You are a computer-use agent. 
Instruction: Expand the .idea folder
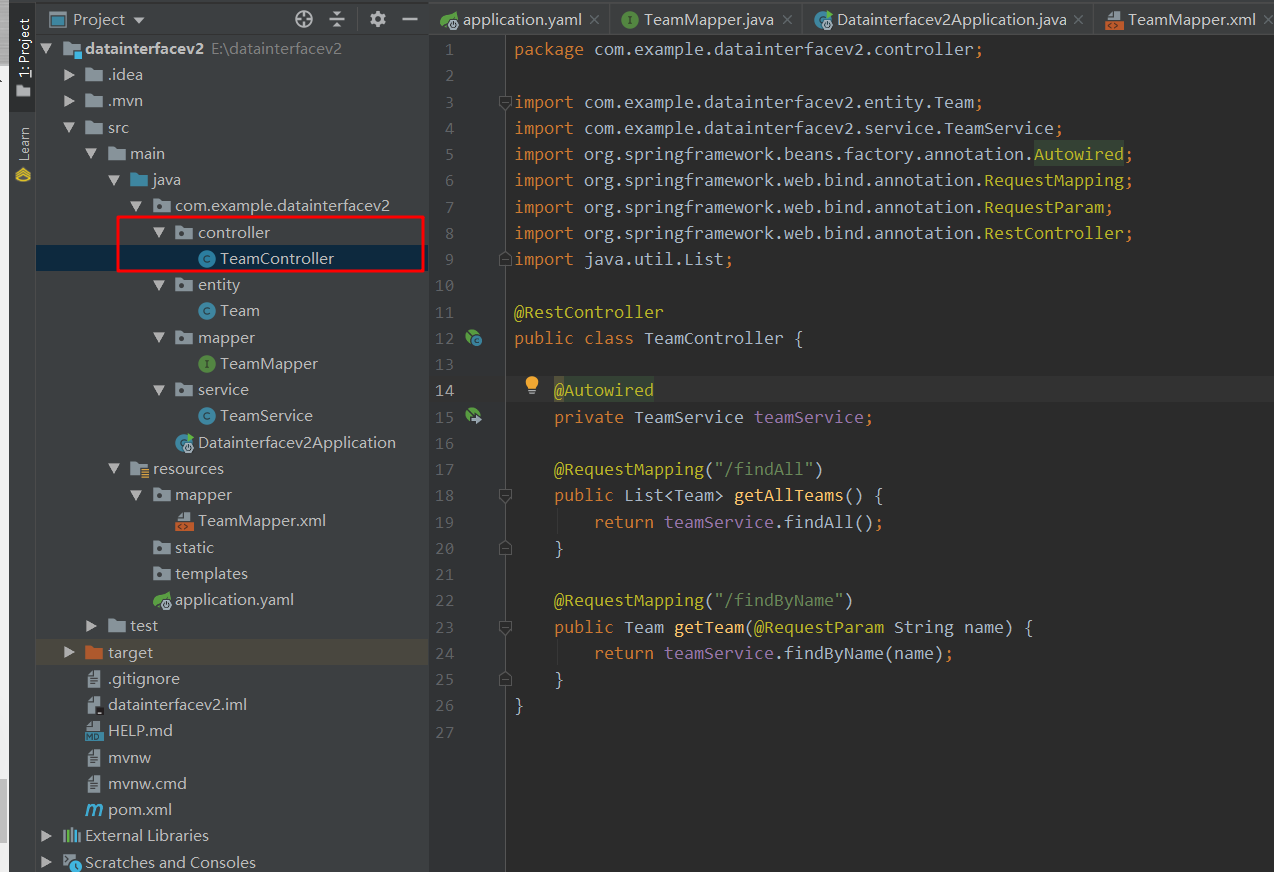point(69,74)
